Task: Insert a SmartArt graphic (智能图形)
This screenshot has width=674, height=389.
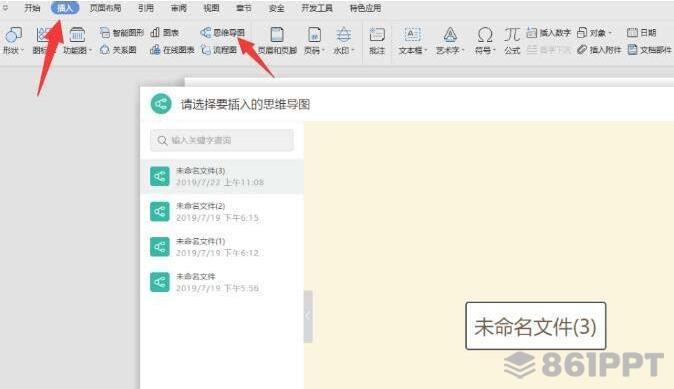Action: [x=122, y=33]
